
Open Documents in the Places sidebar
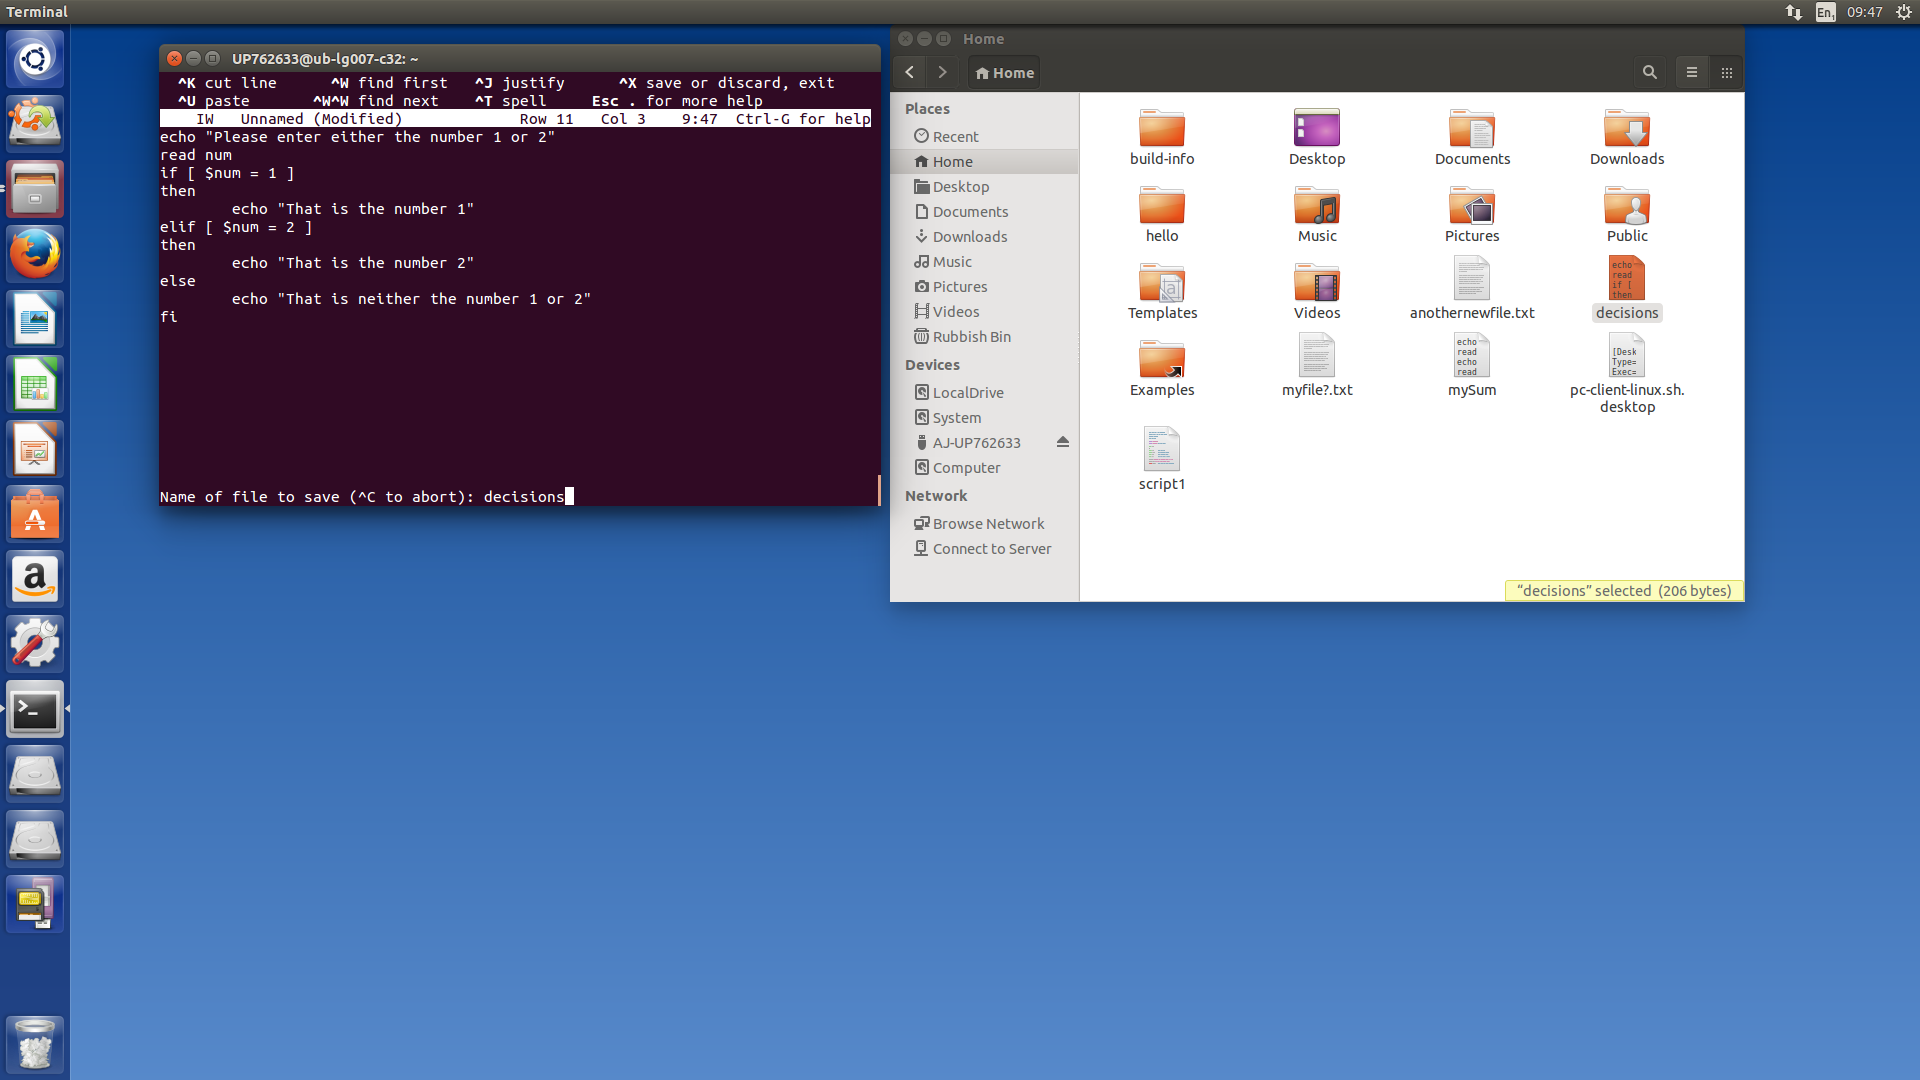[985, 211]
